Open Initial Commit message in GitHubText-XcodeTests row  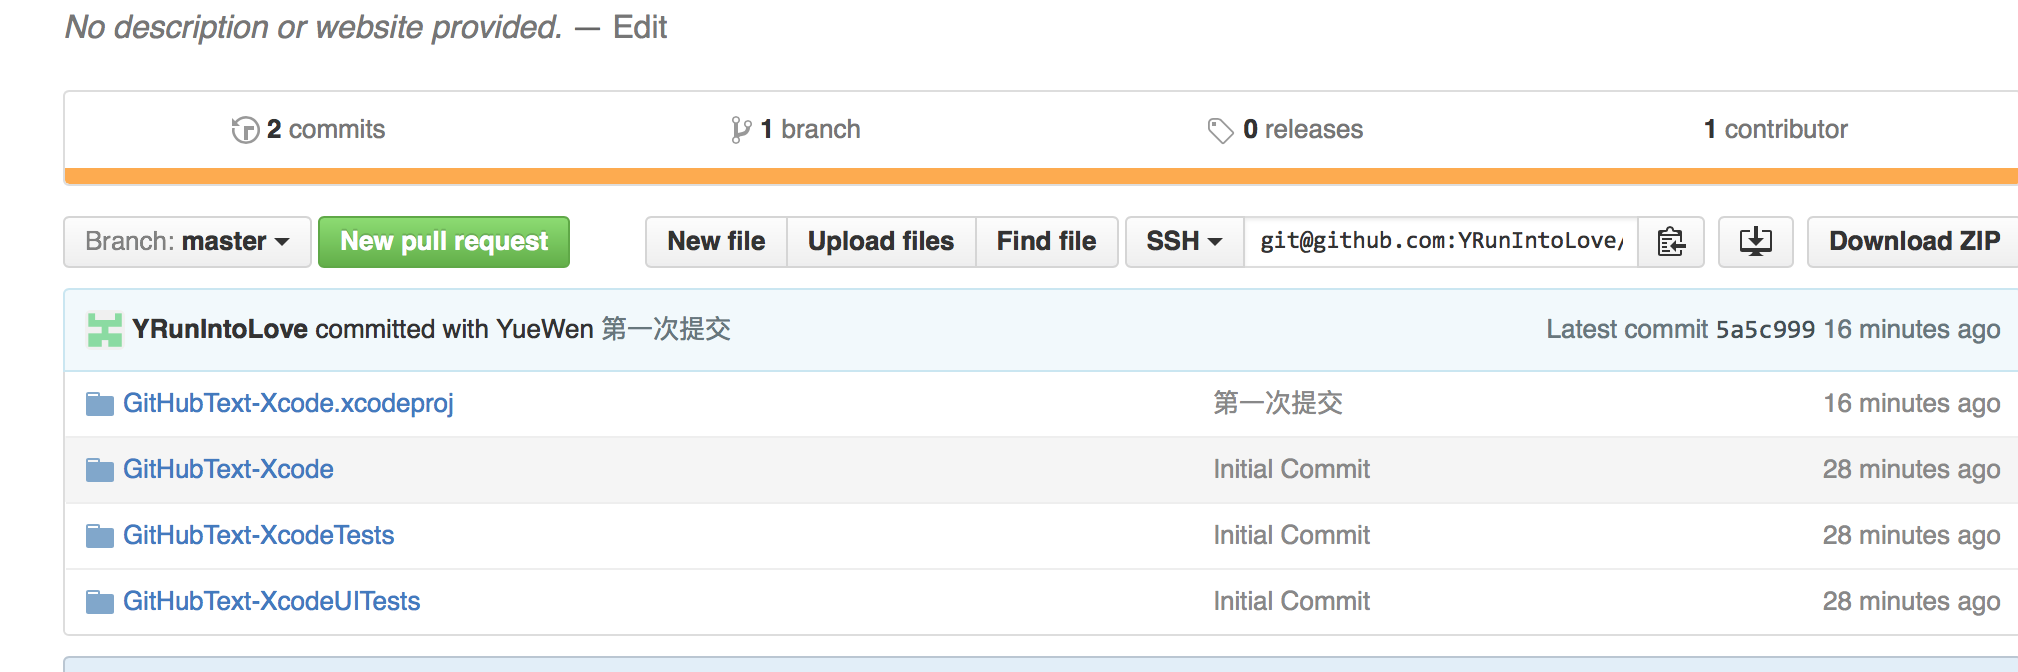click(1291, 535)
